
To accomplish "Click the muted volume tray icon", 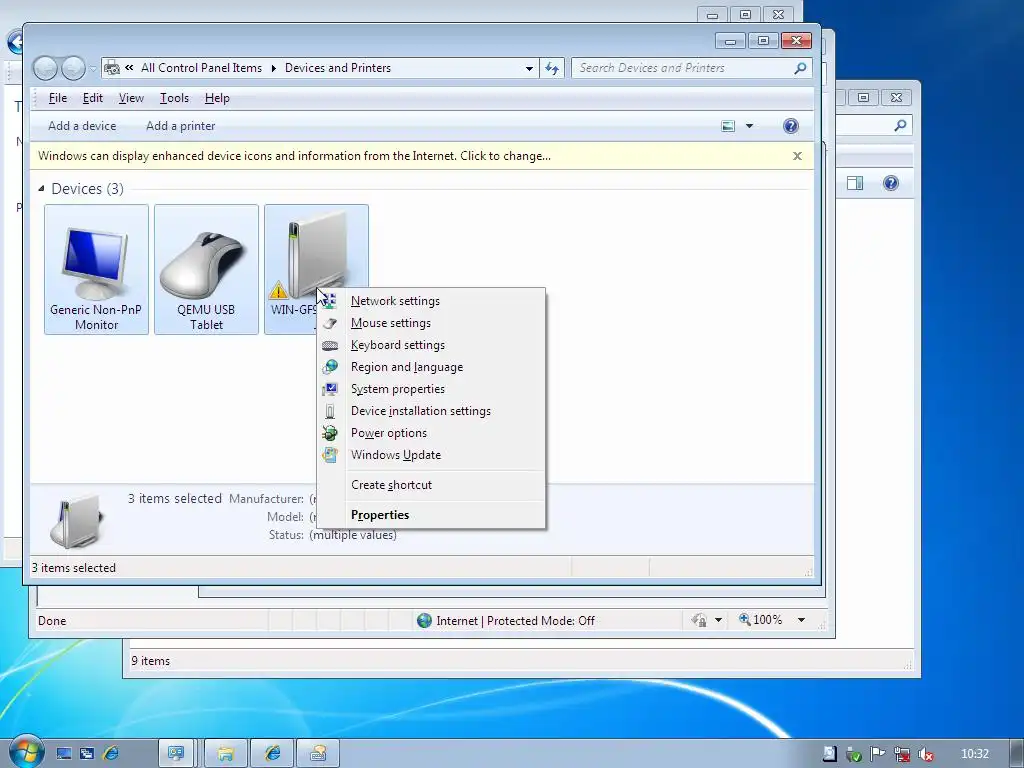I will pyautogui.click(x=925, y=755).
